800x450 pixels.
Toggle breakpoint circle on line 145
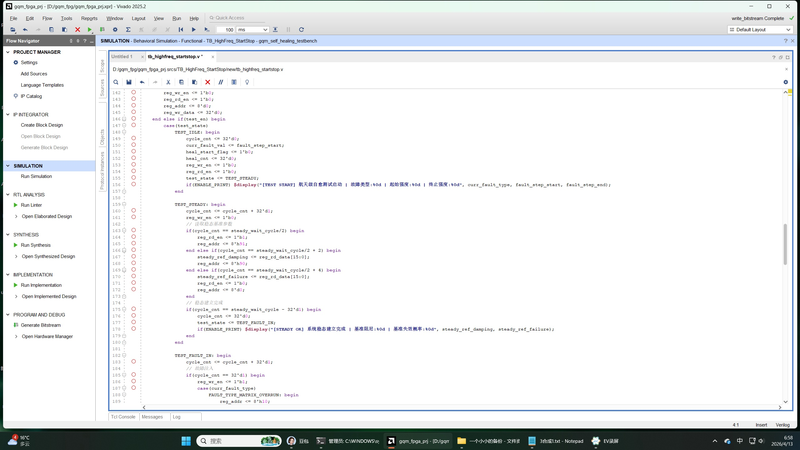coord(134,112)
